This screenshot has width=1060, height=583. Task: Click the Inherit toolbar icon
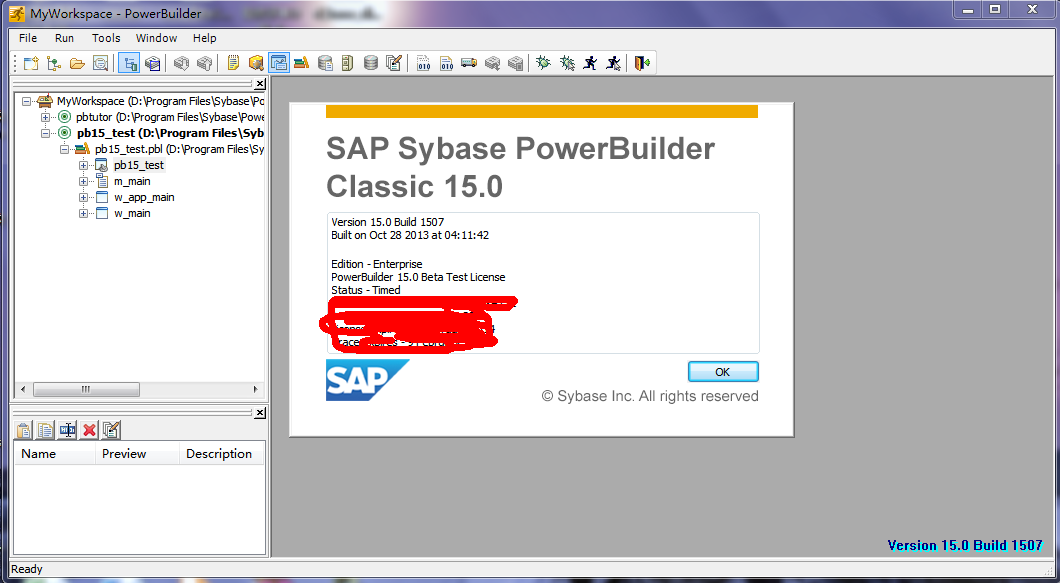pos(54,63)
